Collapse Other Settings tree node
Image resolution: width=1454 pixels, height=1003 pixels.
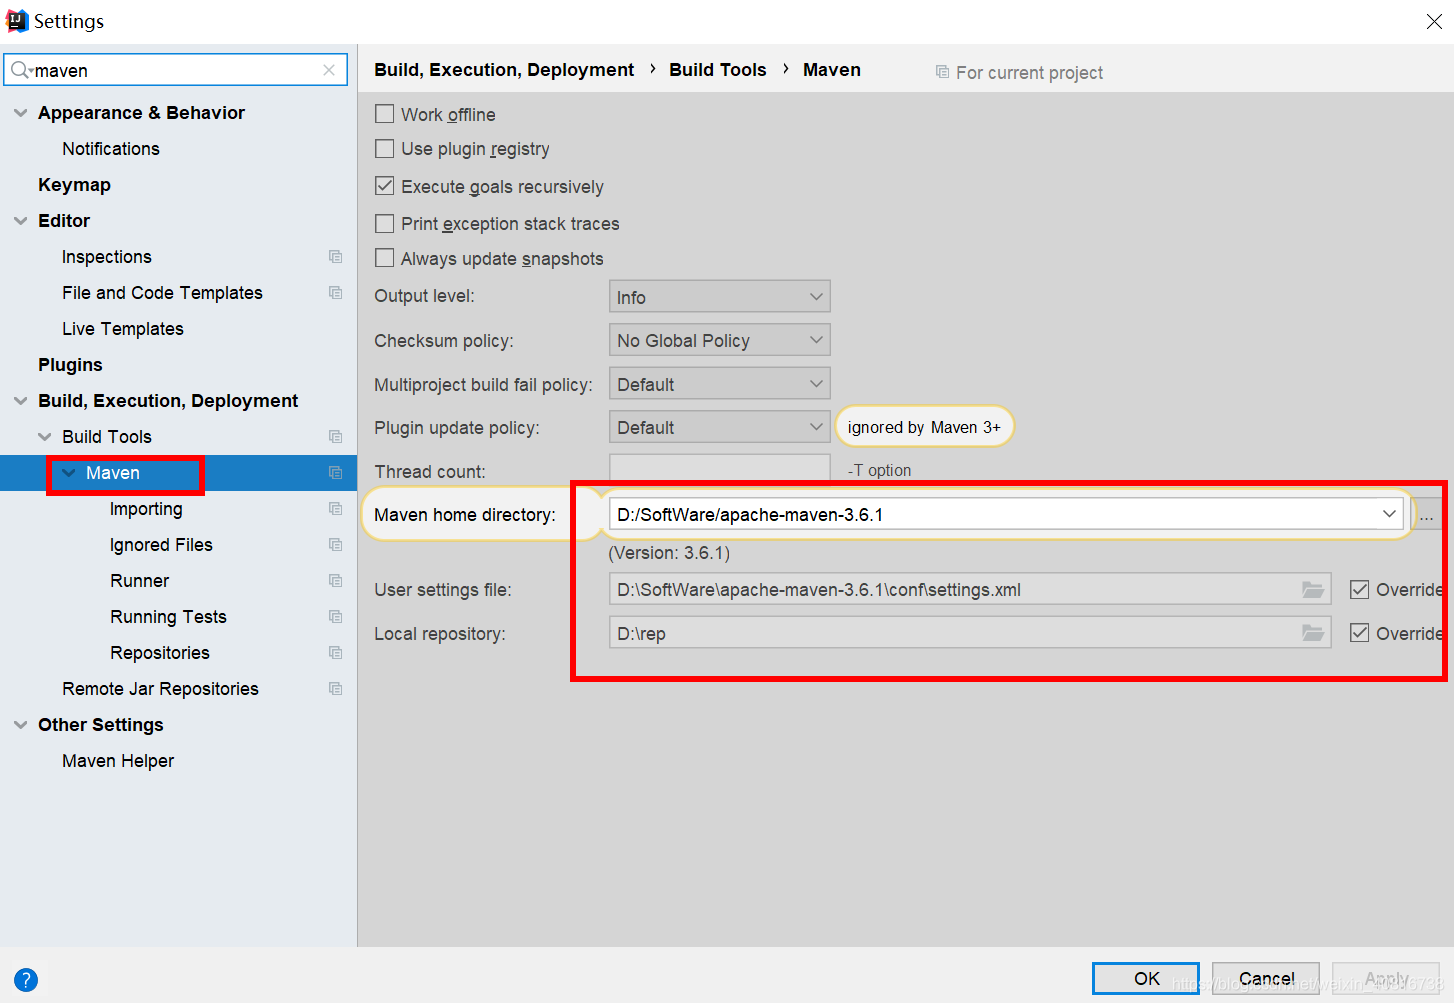click(20, 725)
